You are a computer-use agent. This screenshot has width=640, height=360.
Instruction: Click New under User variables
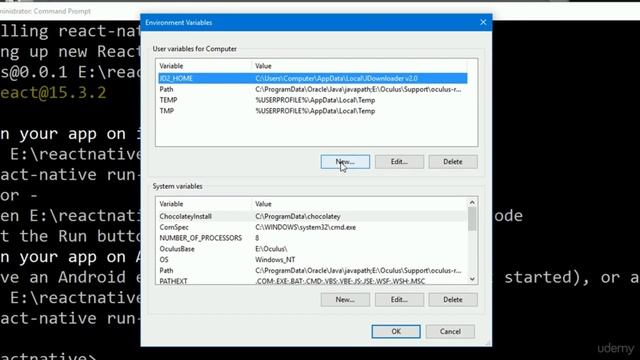point(345,162)
